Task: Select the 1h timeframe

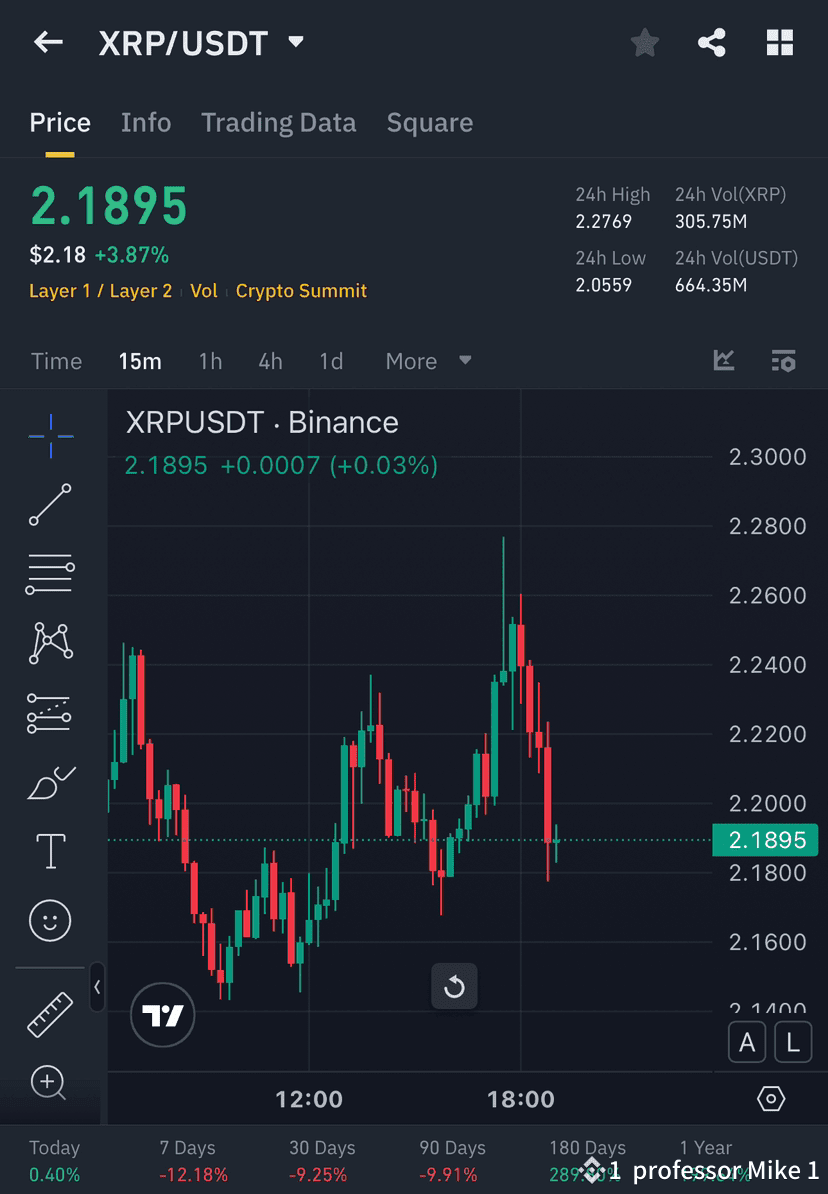Action: 210,361
